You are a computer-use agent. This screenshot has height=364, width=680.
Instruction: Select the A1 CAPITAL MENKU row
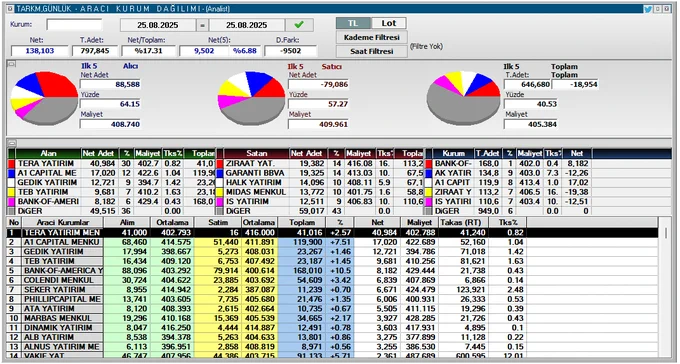point(332,243)
